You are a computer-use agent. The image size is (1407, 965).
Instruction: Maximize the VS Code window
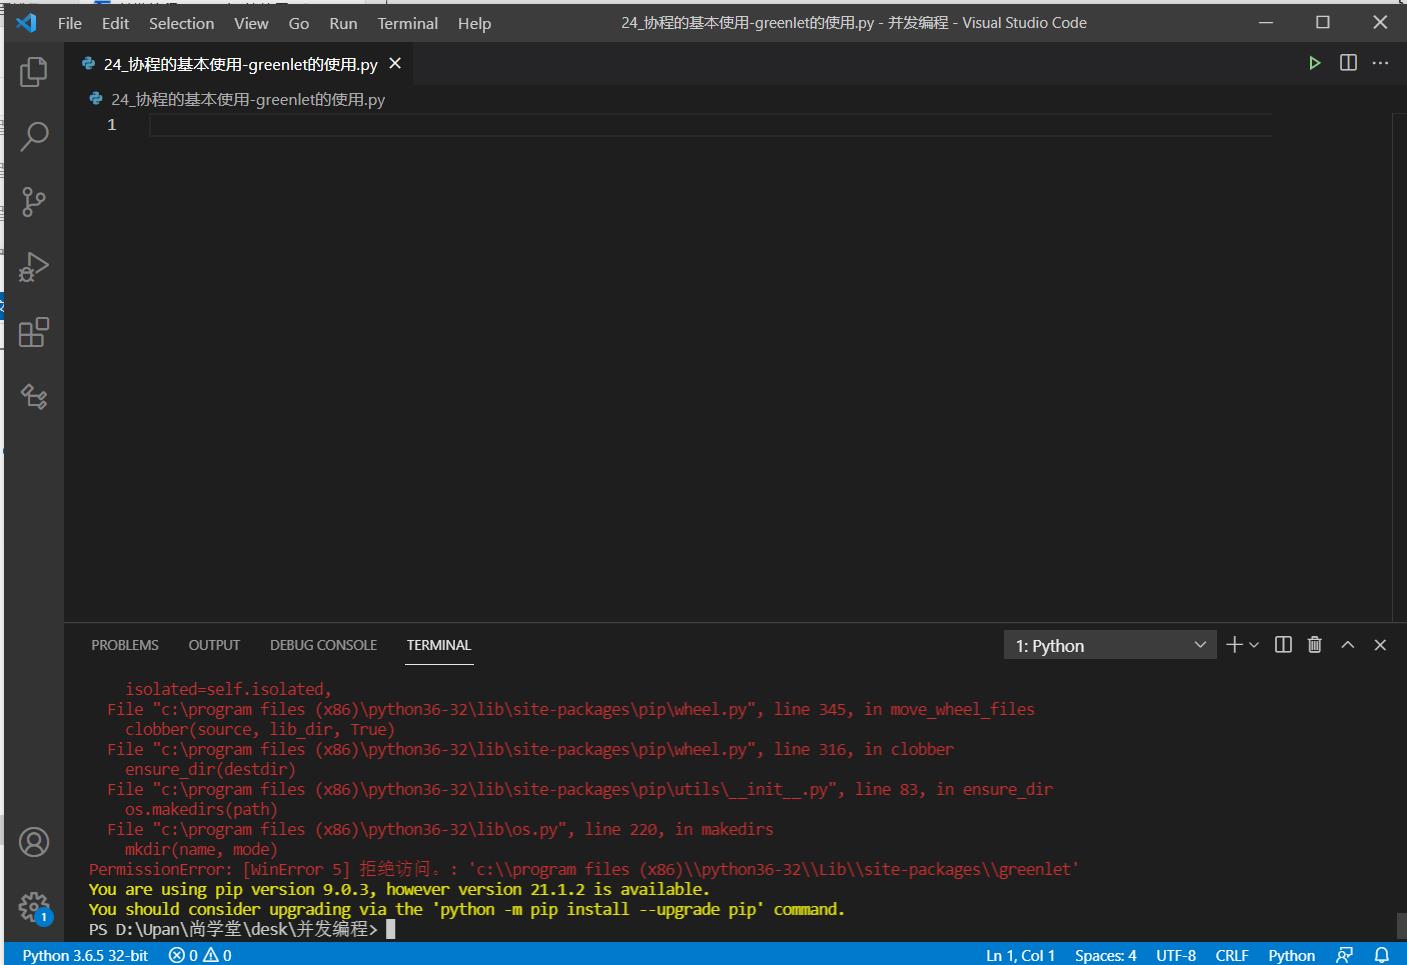click(x=1322, y=22)
